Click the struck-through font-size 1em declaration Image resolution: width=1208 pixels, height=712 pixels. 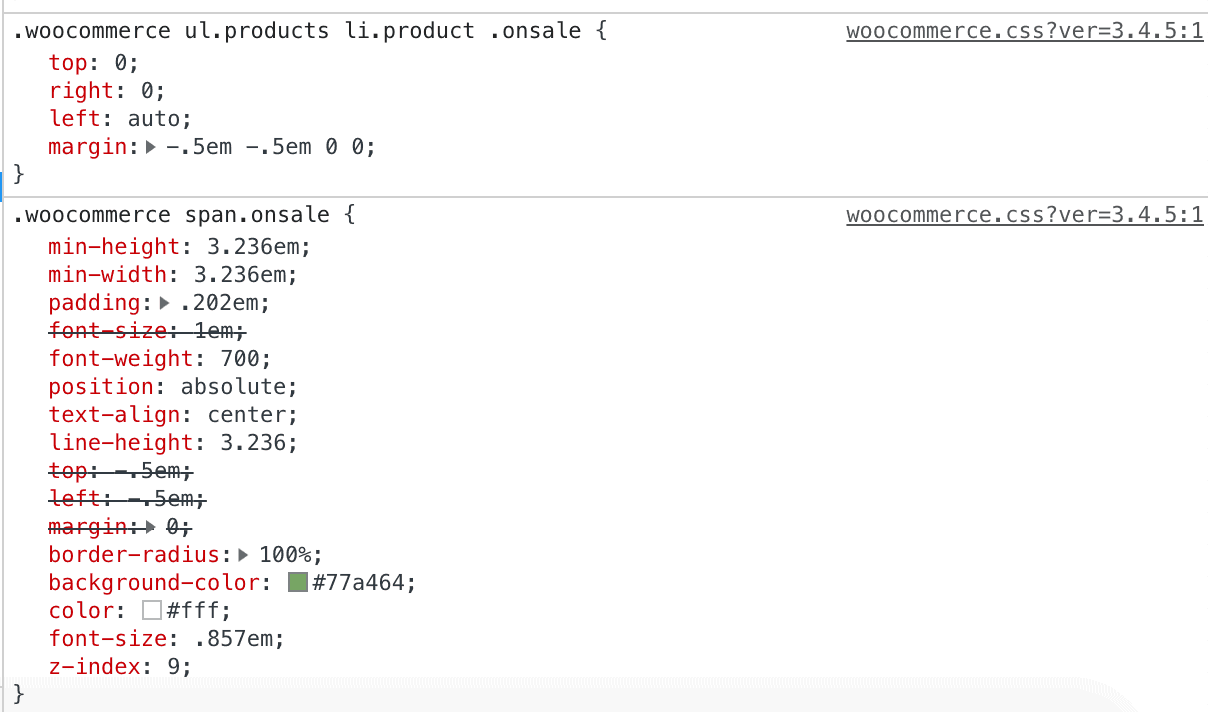(x=147, y=330)
